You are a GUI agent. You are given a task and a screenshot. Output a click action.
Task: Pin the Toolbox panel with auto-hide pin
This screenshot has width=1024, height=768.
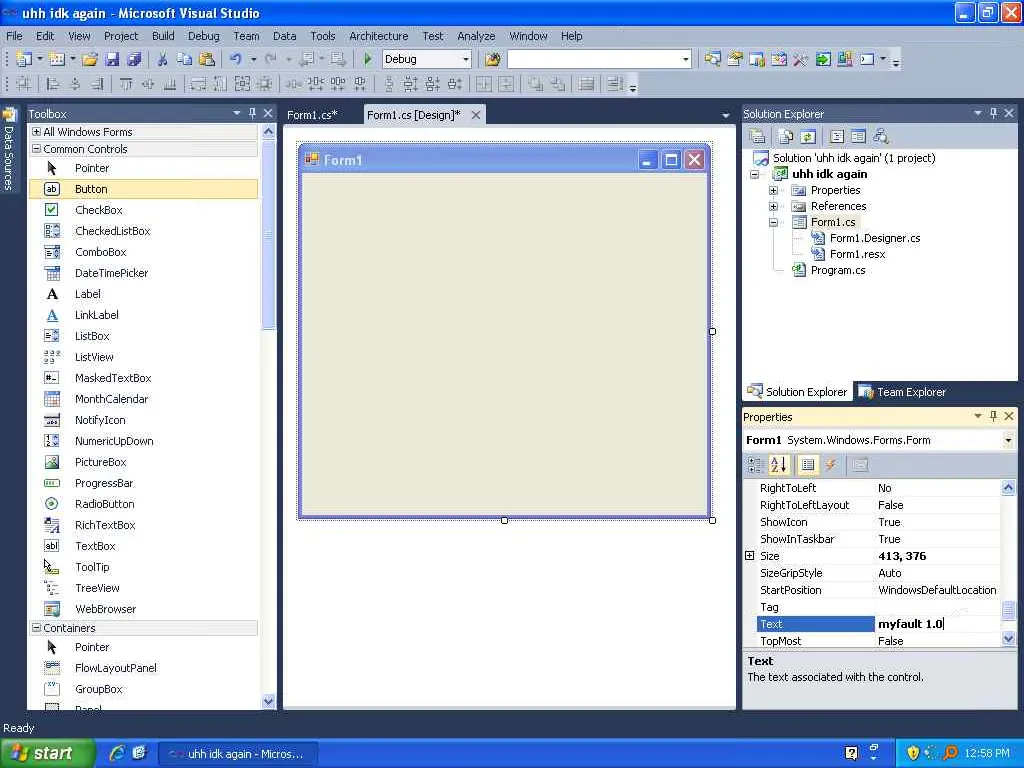[252, 113]
